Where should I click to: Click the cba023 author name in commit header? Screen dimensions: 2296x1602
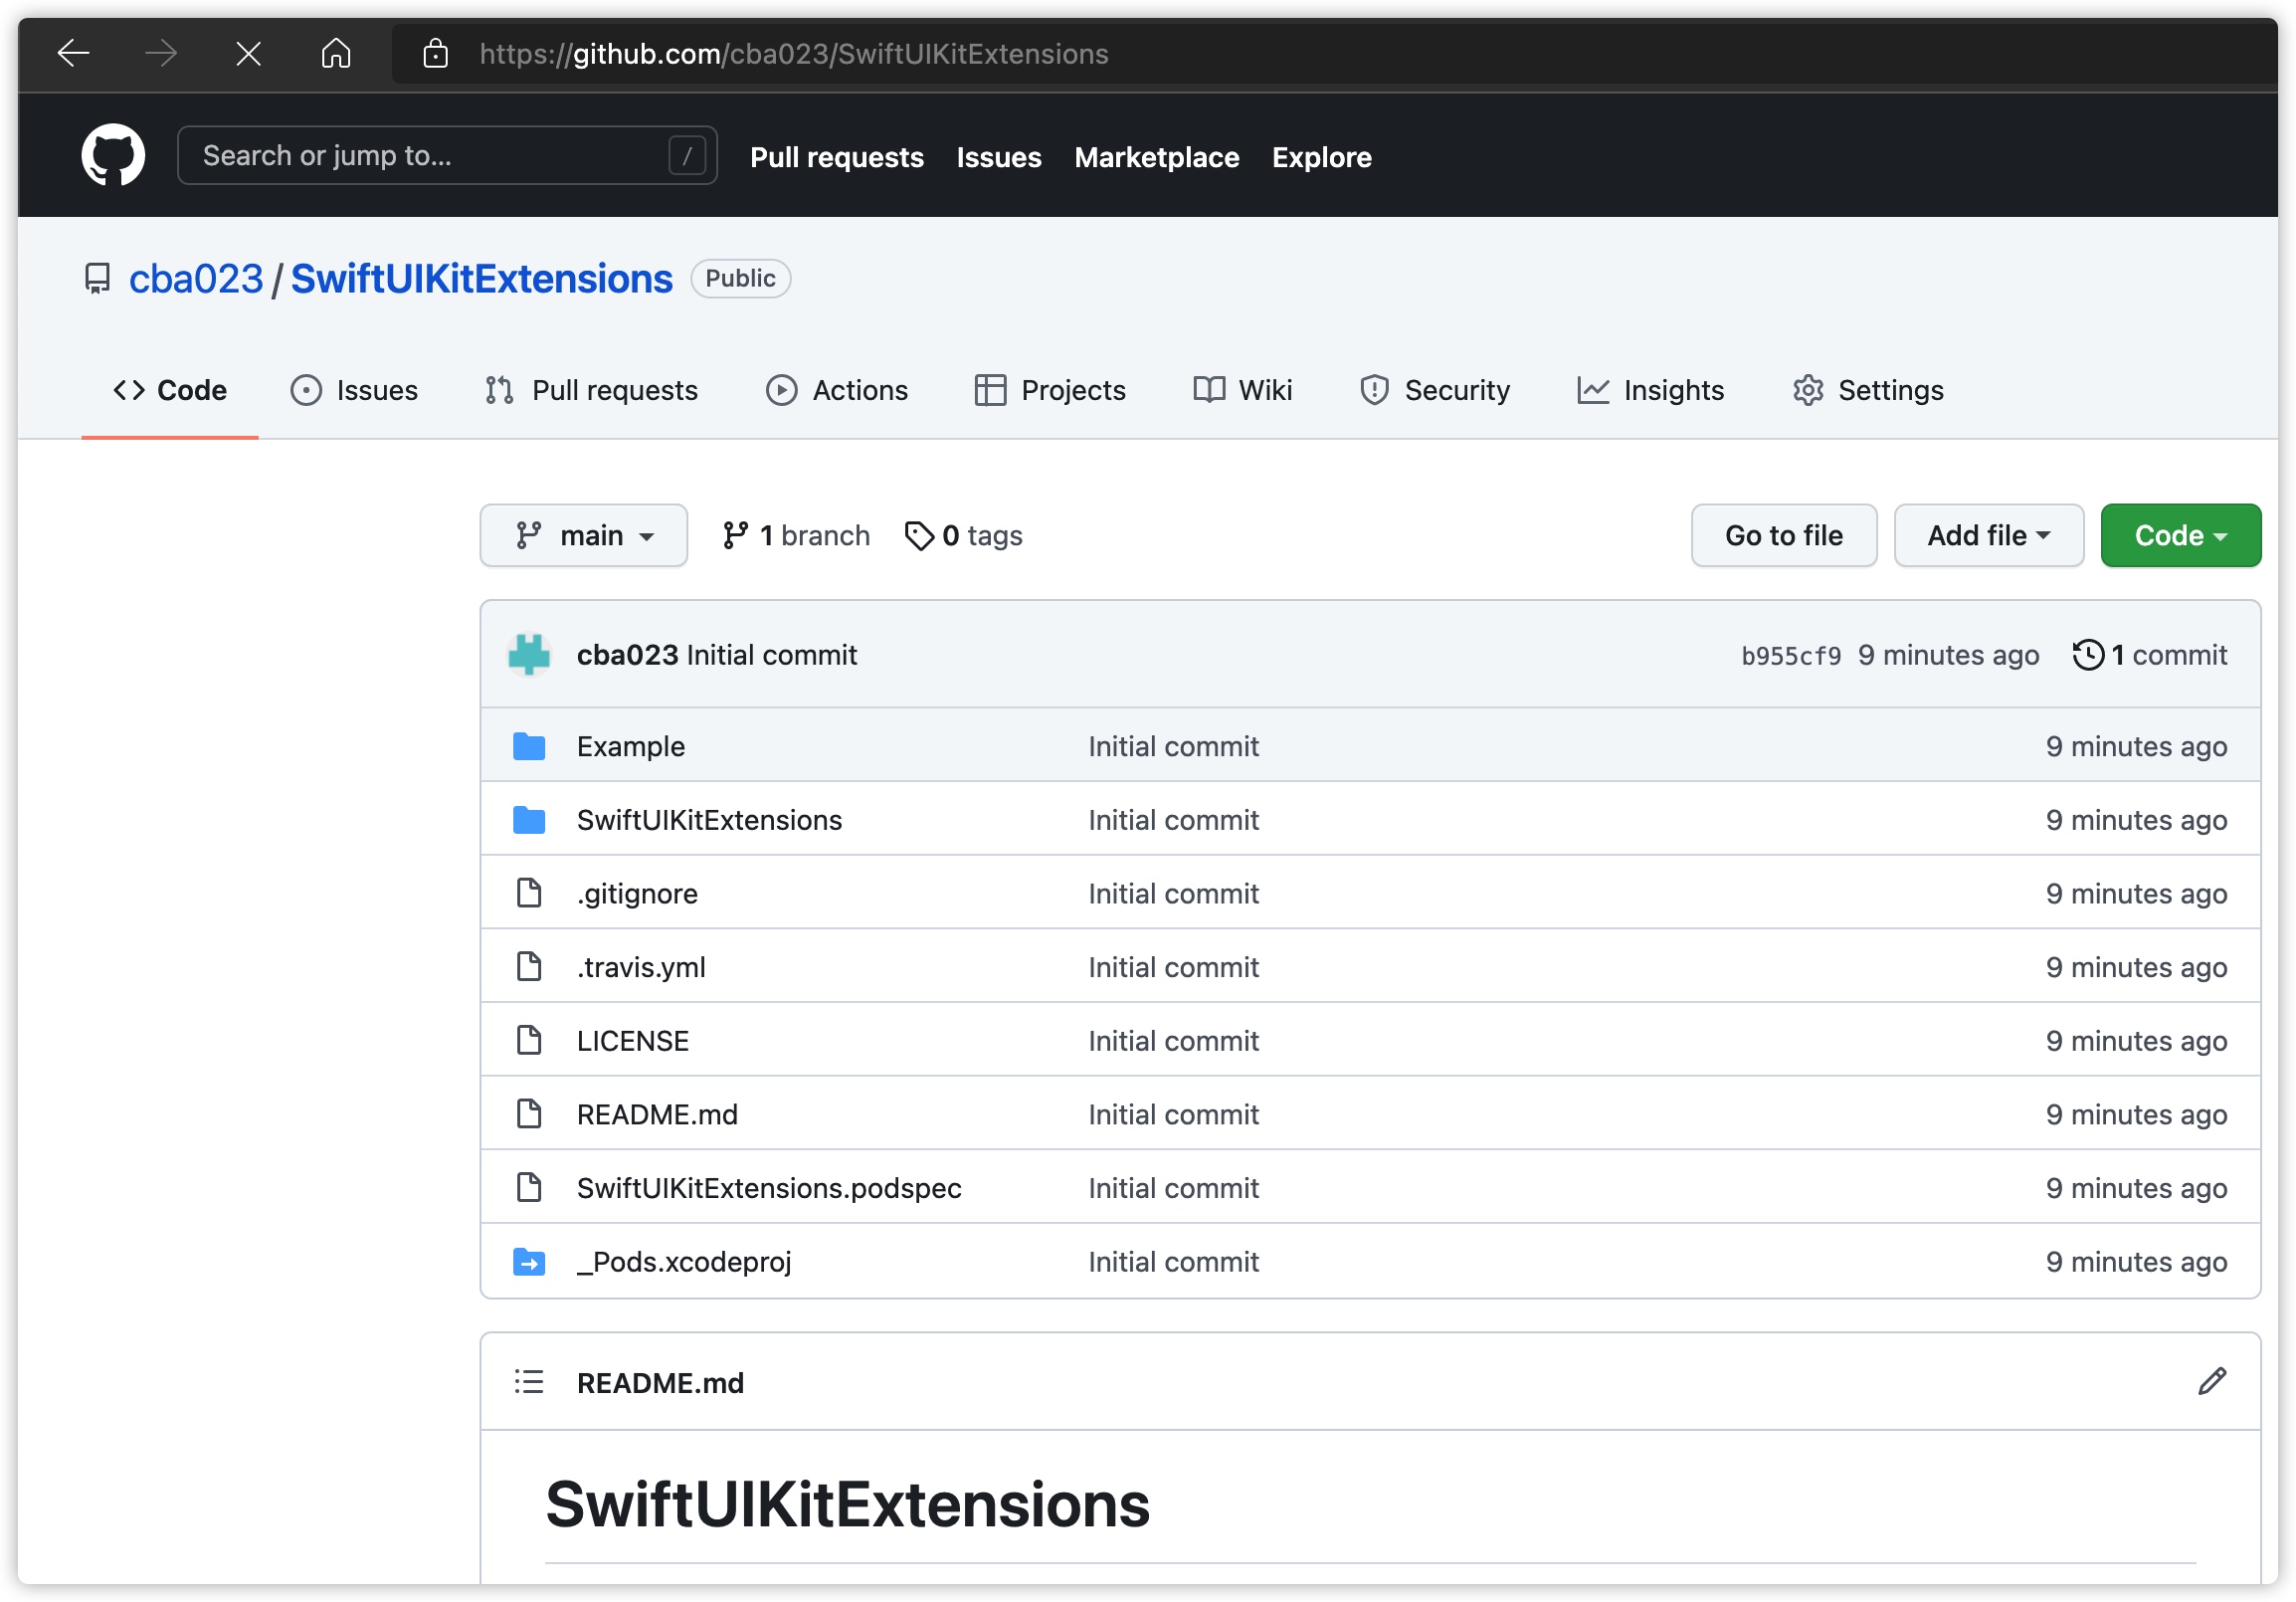[x=628, y=655]
